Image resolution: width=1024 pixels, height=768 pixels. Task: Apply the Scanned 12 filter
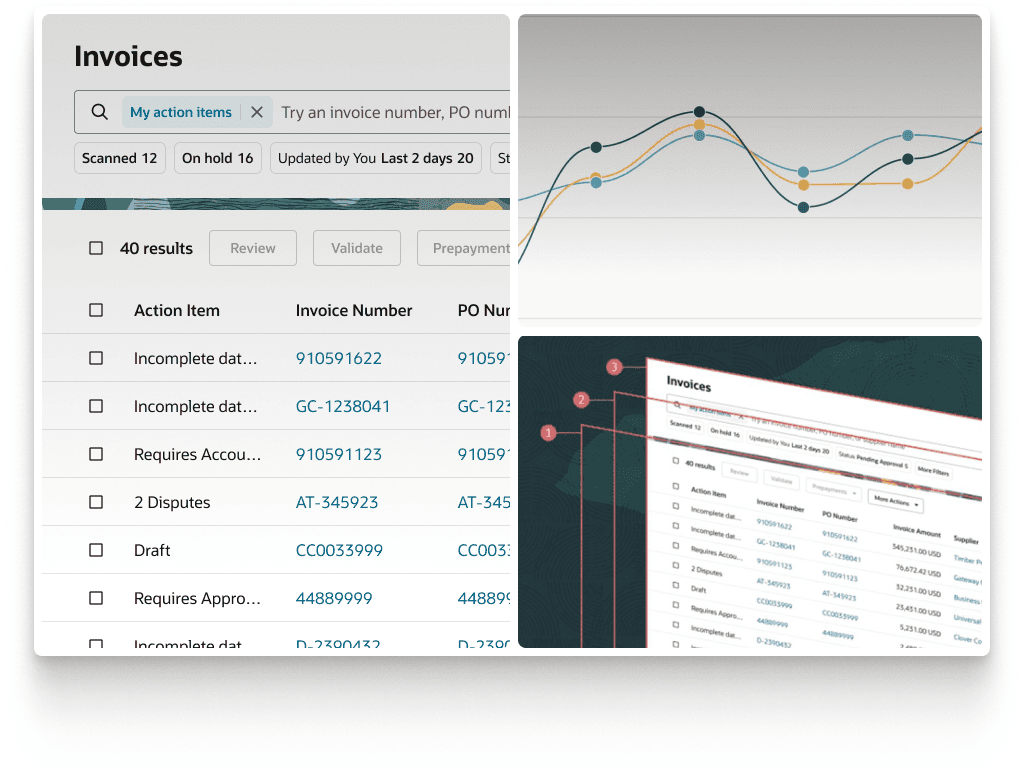pos(120,158)
